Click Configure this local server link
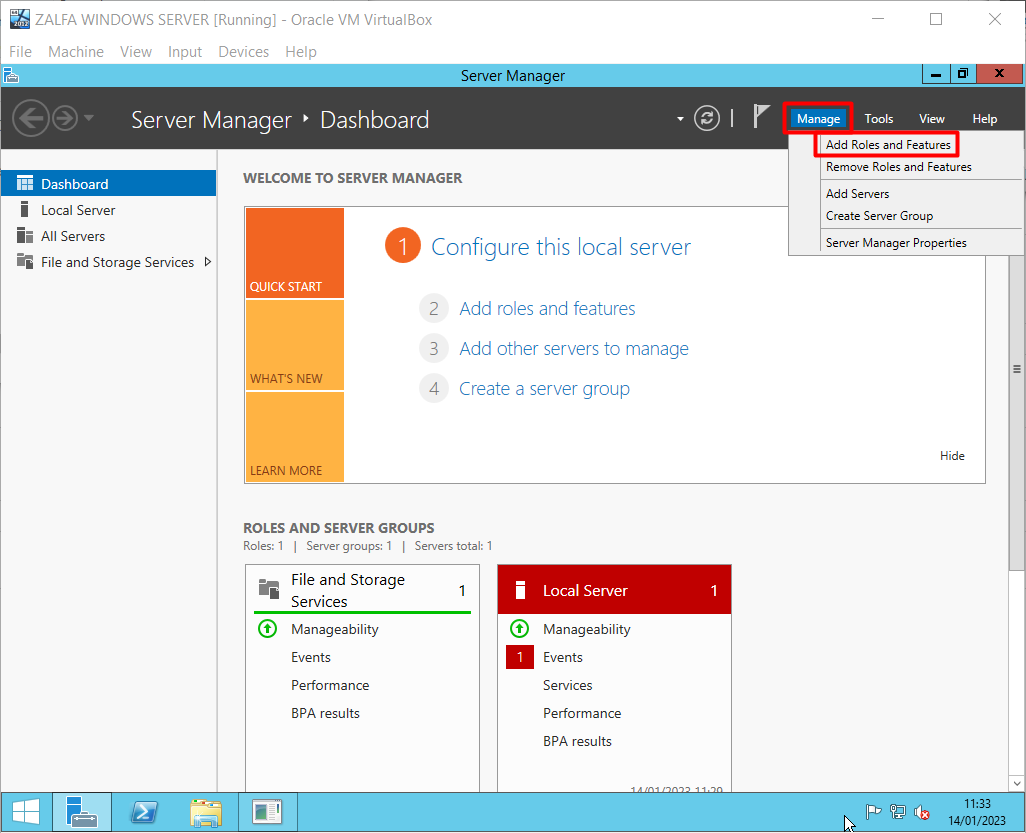 [x=561, y=247]
